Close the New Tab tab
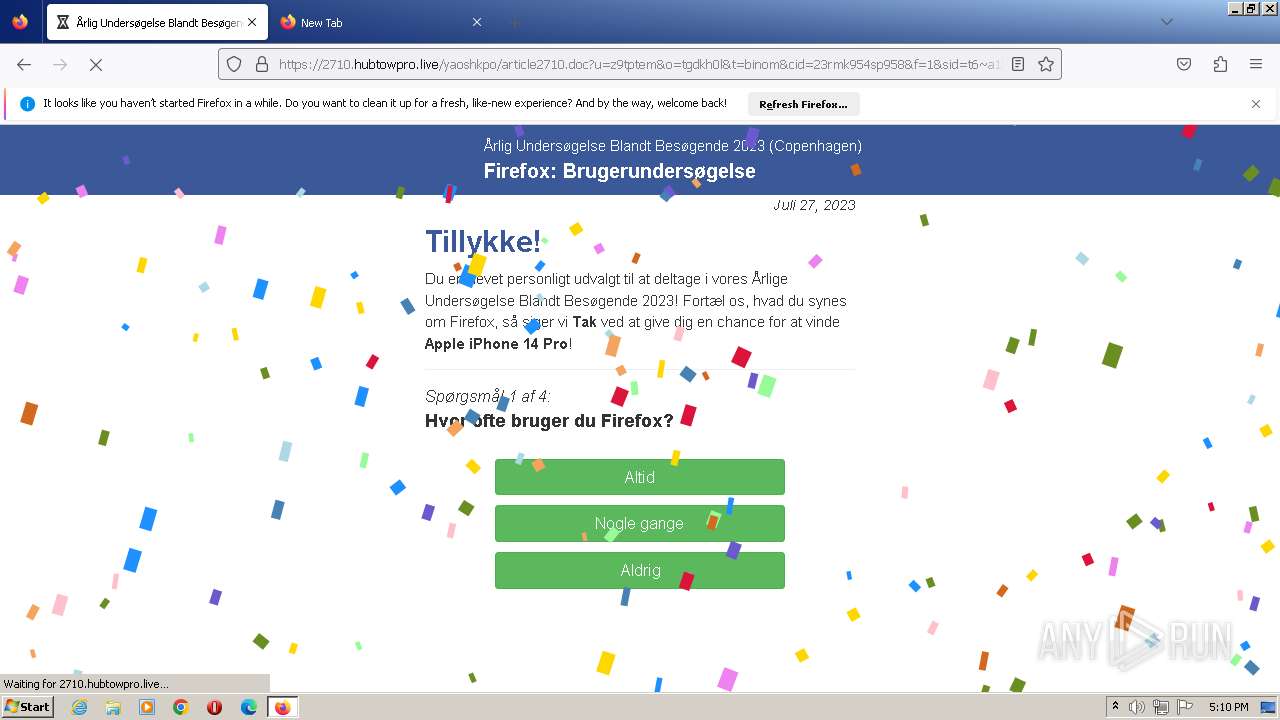Screen dimensions: 1280x720 (x=476, y=22)
